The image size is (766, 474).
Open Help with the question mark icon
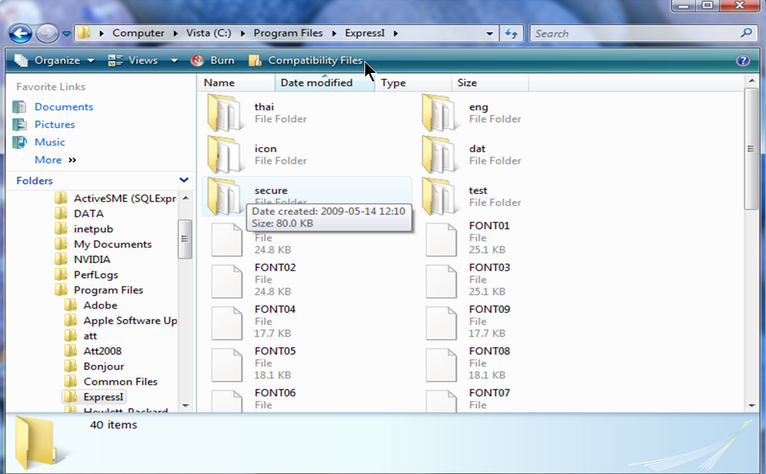pos(743,61)
